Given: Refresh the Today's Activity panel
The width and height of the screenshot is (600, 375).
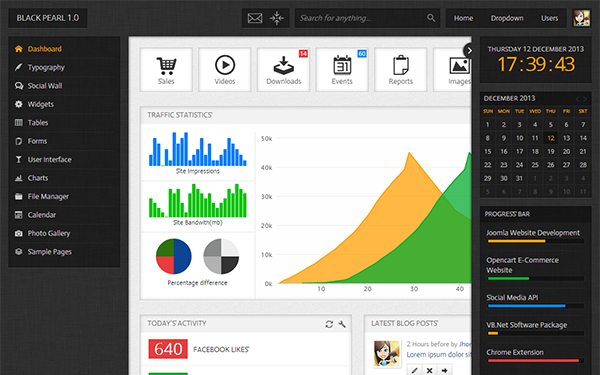Looking at the screenshot, I should click(329, 324).
